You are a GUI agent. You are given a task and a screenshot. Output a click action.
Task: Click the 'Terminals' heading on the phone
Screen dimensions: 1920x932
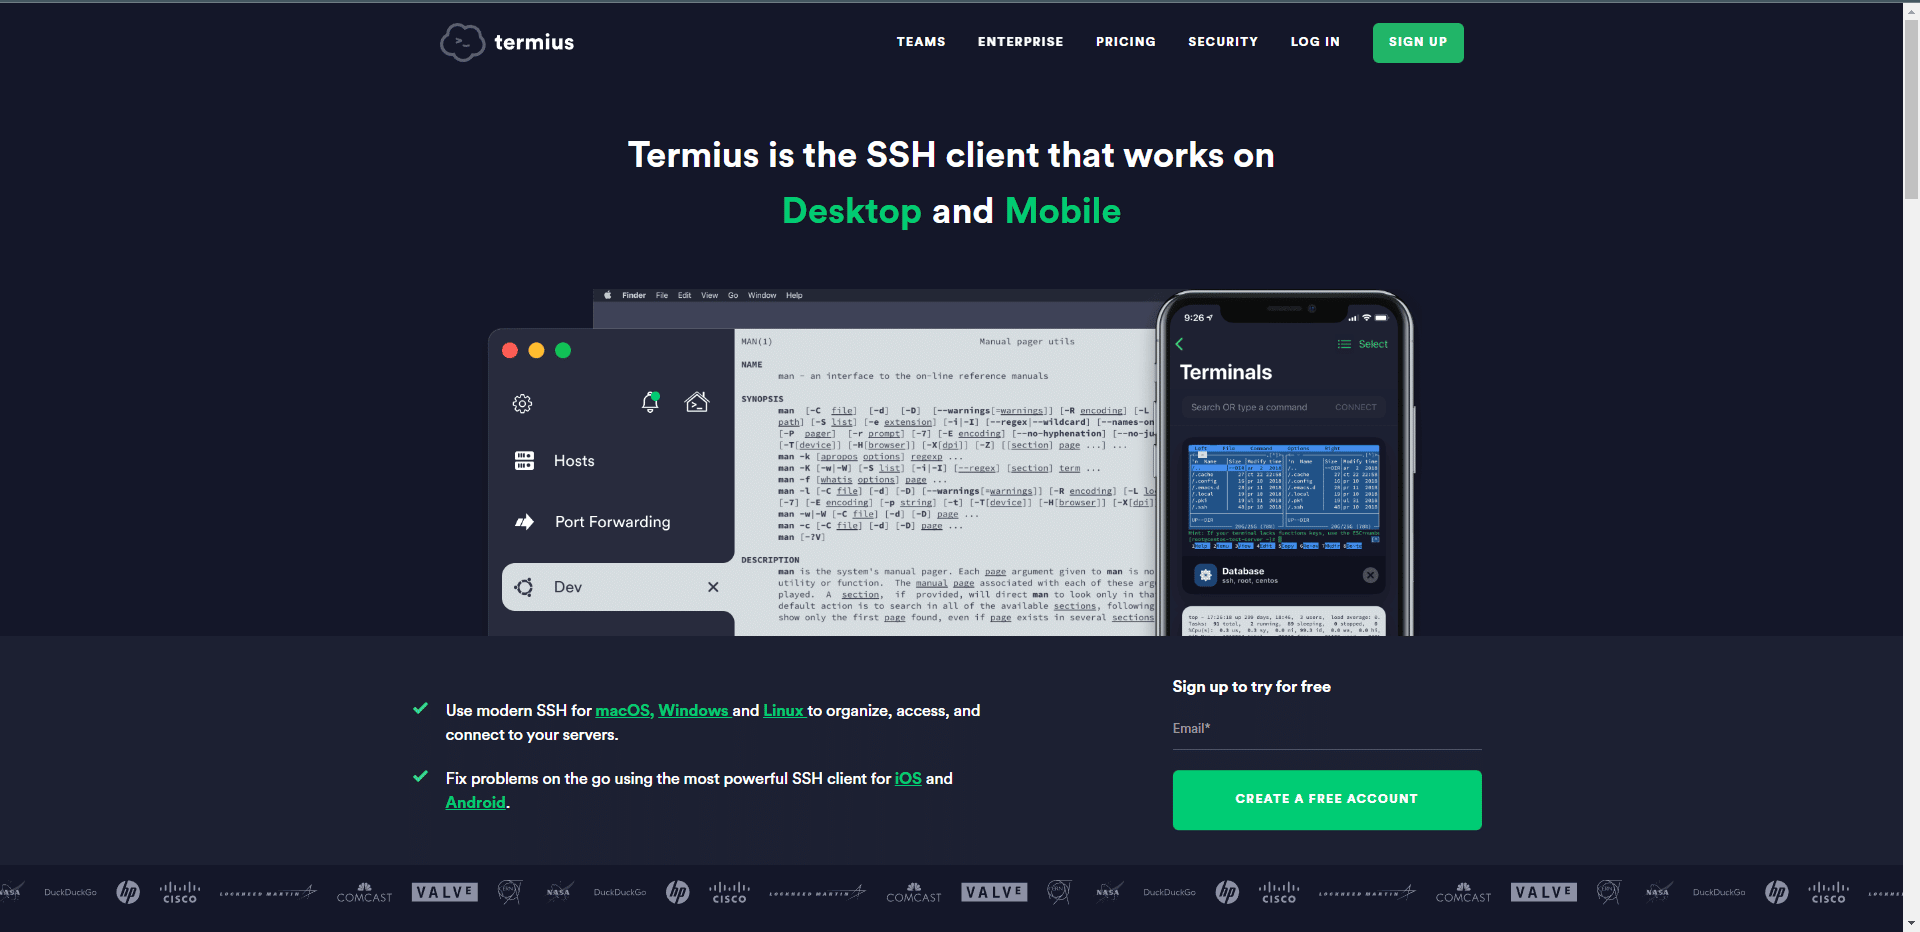(1226, 372)
